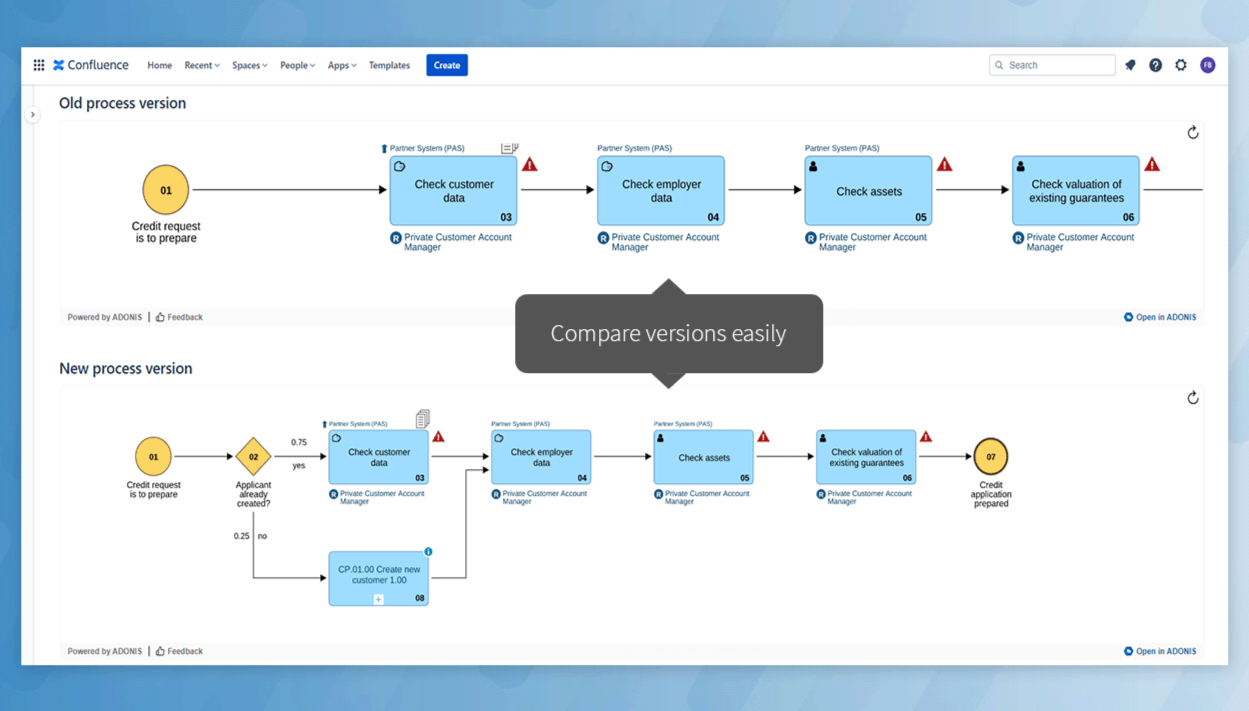Select new version Check employer data task 04
Image resolution: width=1249 pixels, height=711 pixels.
click(x=541, y=457)
